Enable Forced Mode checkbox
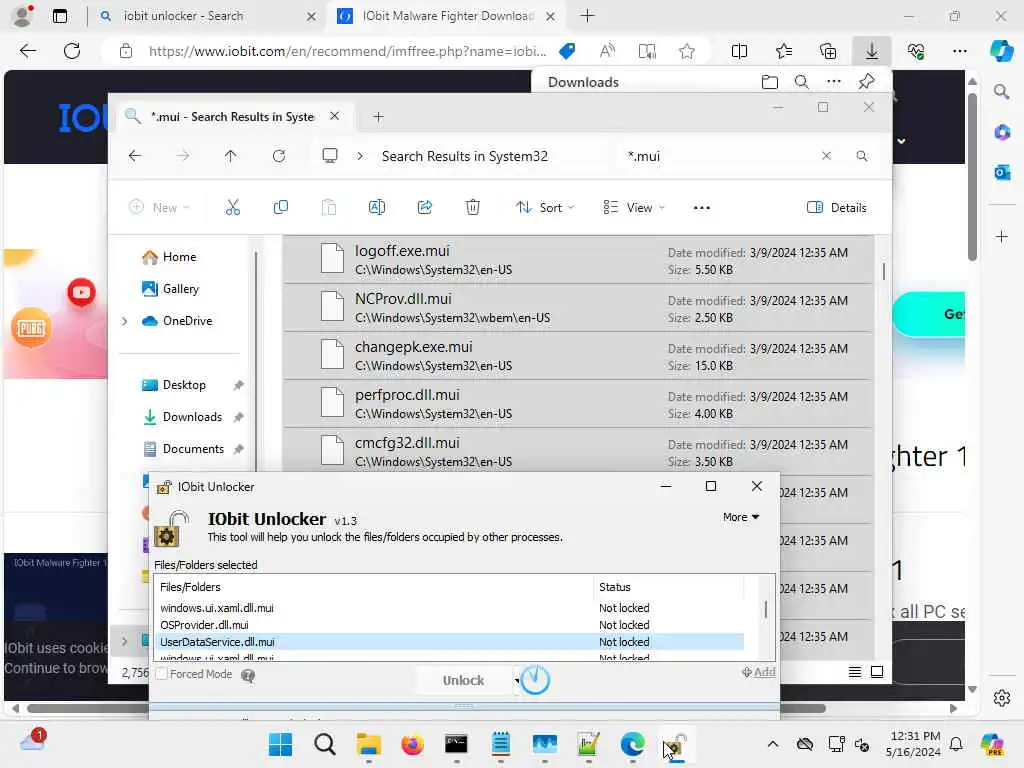 tap(162, 674)
